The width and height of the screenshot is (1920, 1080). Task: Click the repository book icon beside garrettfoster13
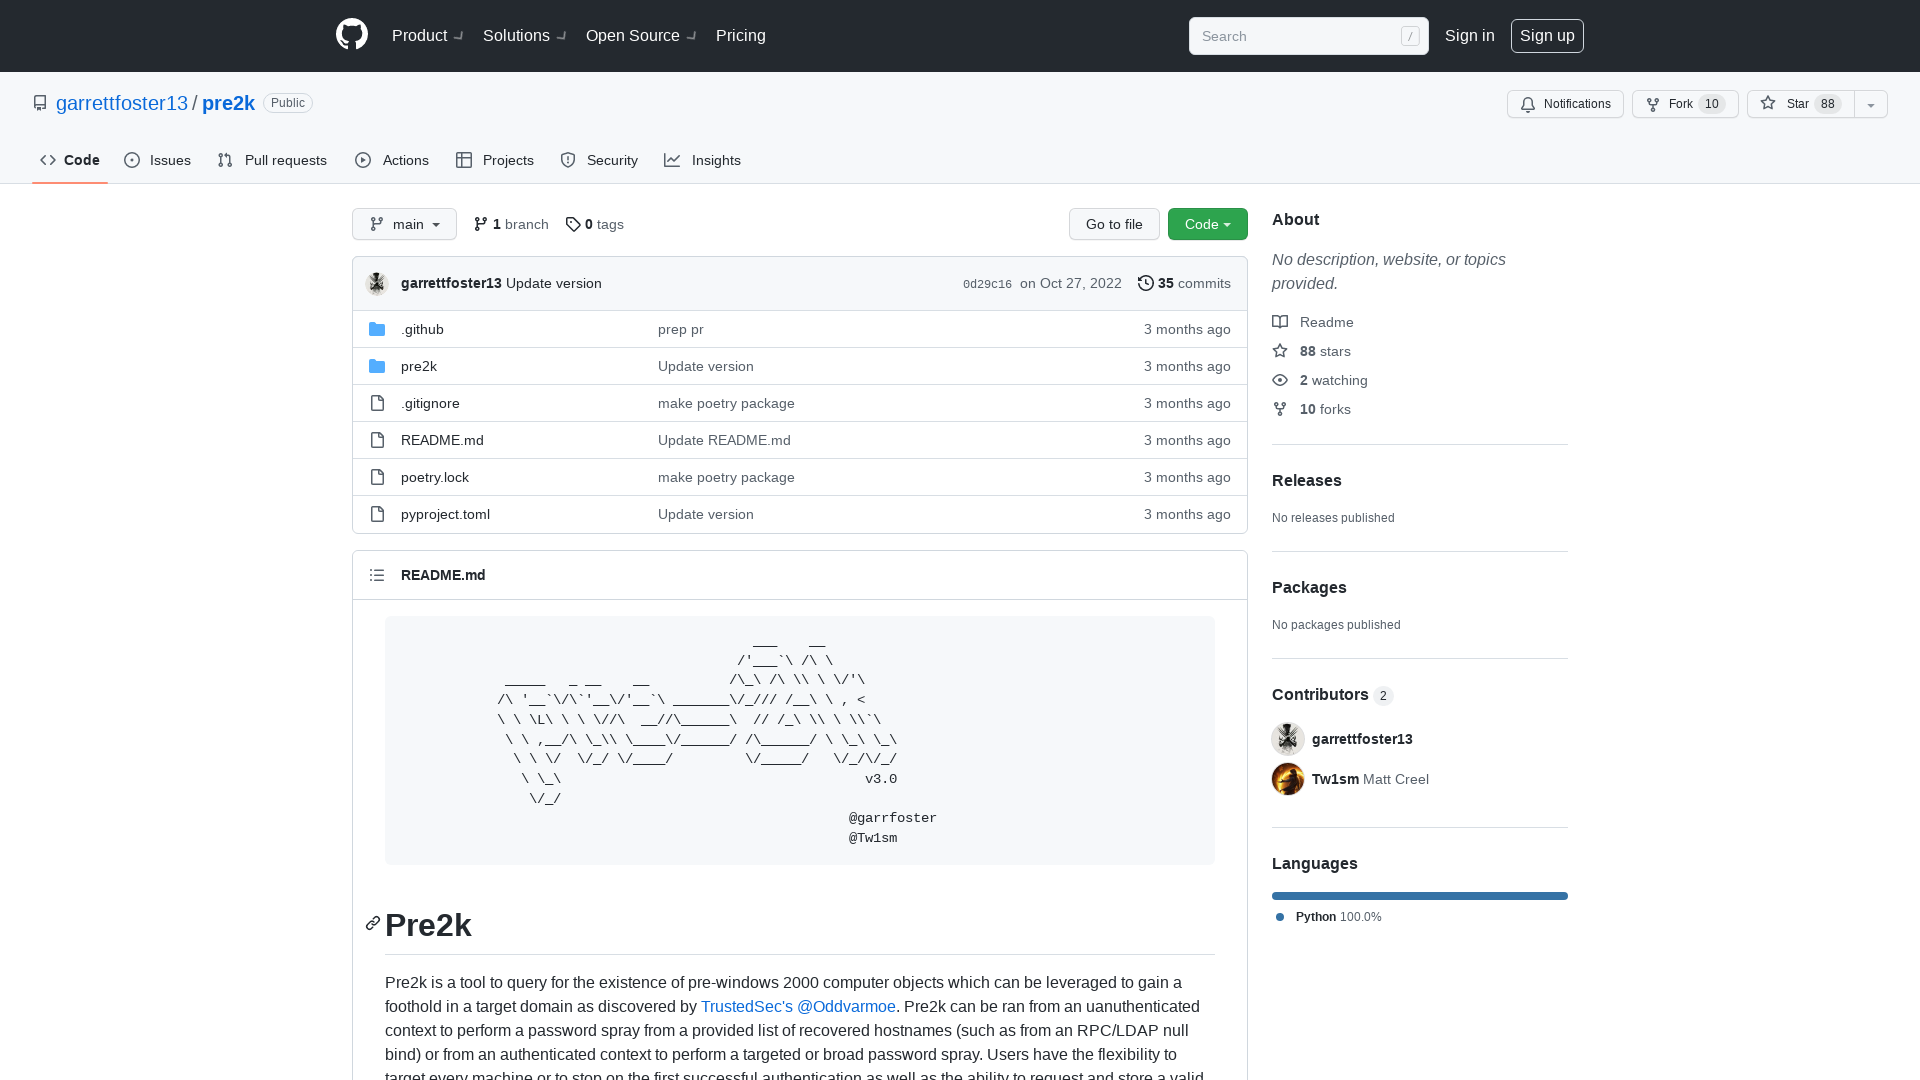40,103
